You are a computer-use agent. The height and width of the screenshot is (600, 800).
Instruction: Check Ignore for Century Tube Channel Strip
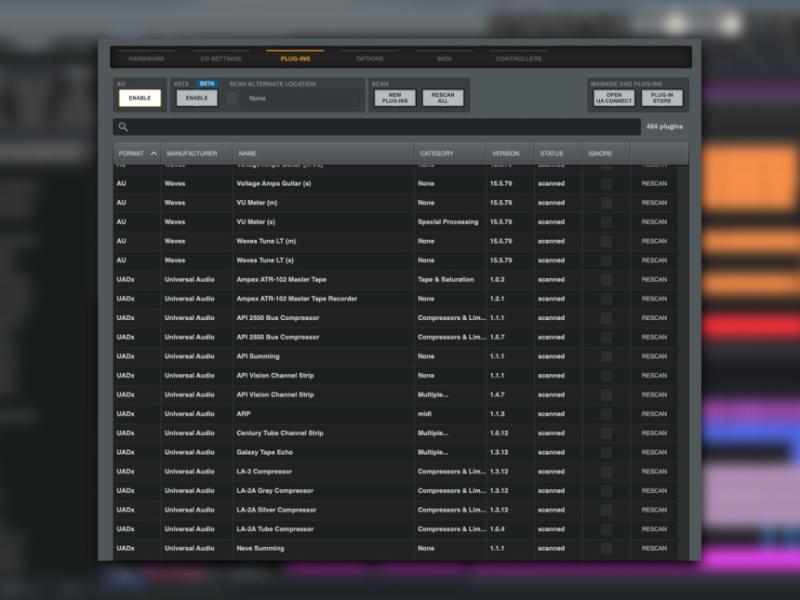606,433
